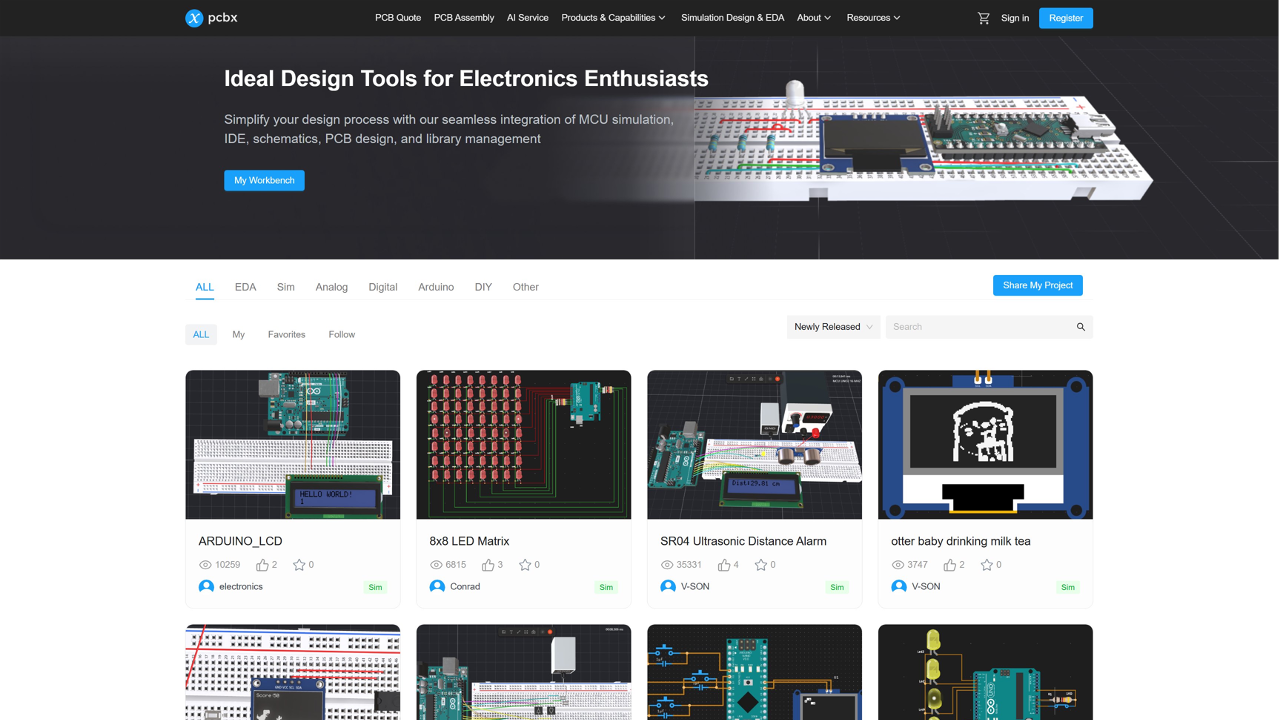
Task: Open the electronics user avatar
Action: tap(206, 587)
